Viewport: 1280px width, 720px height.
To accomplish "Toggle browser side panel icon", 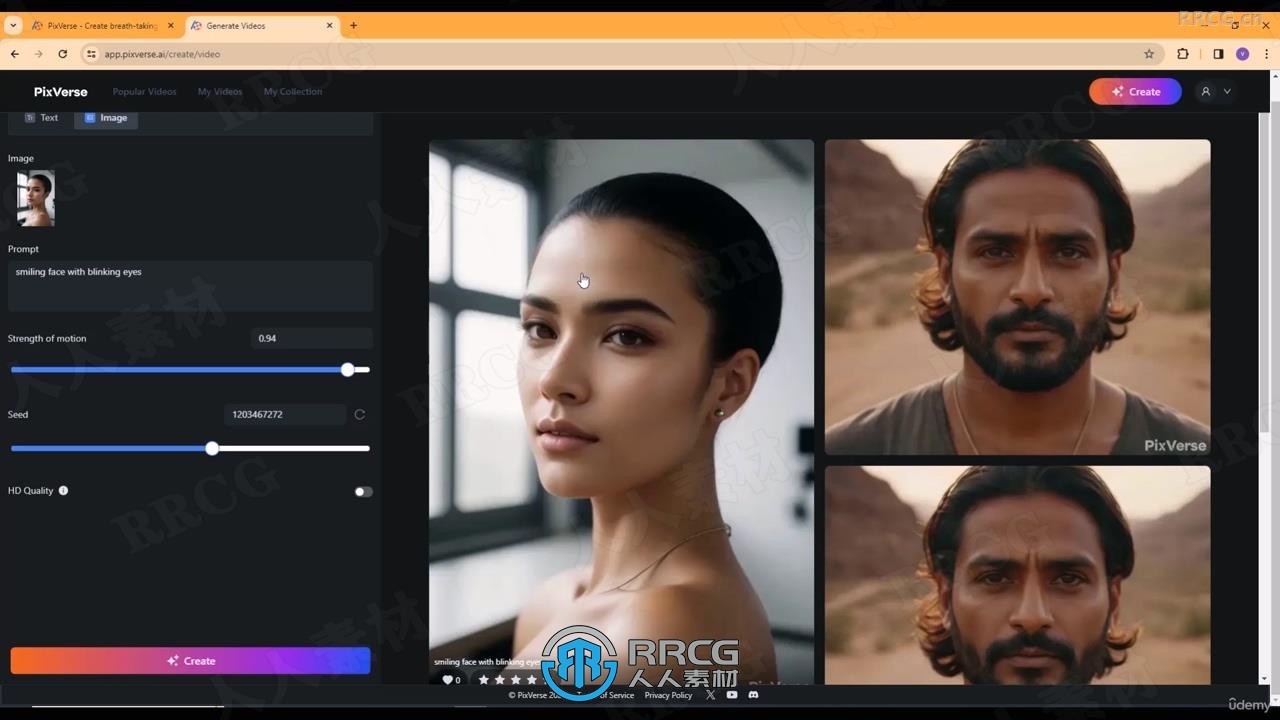I will point(1218,54).
